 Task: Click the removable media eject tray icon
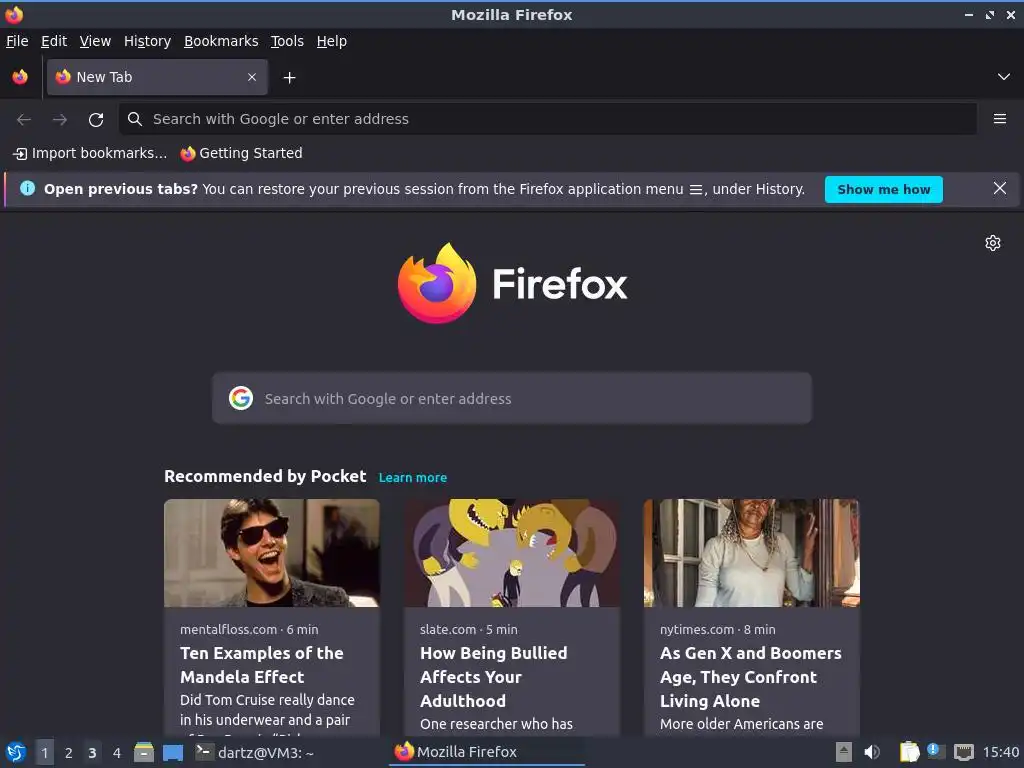[x=844, y=752]
